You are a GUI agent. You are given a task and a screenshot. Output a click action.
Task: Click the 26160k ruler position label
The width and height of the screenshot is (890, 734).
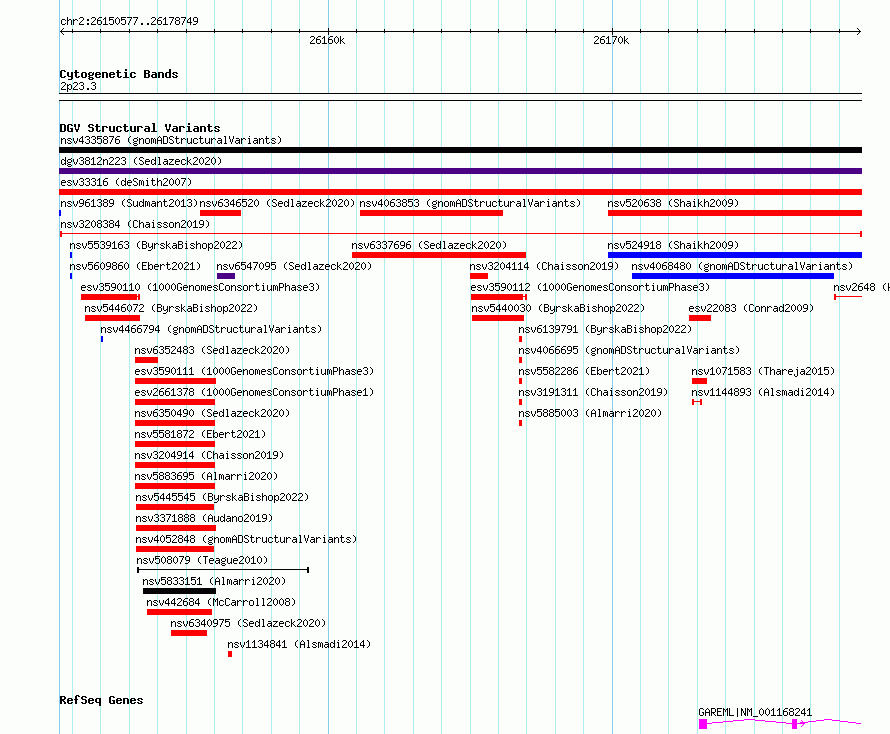click(x=327, y=40)
